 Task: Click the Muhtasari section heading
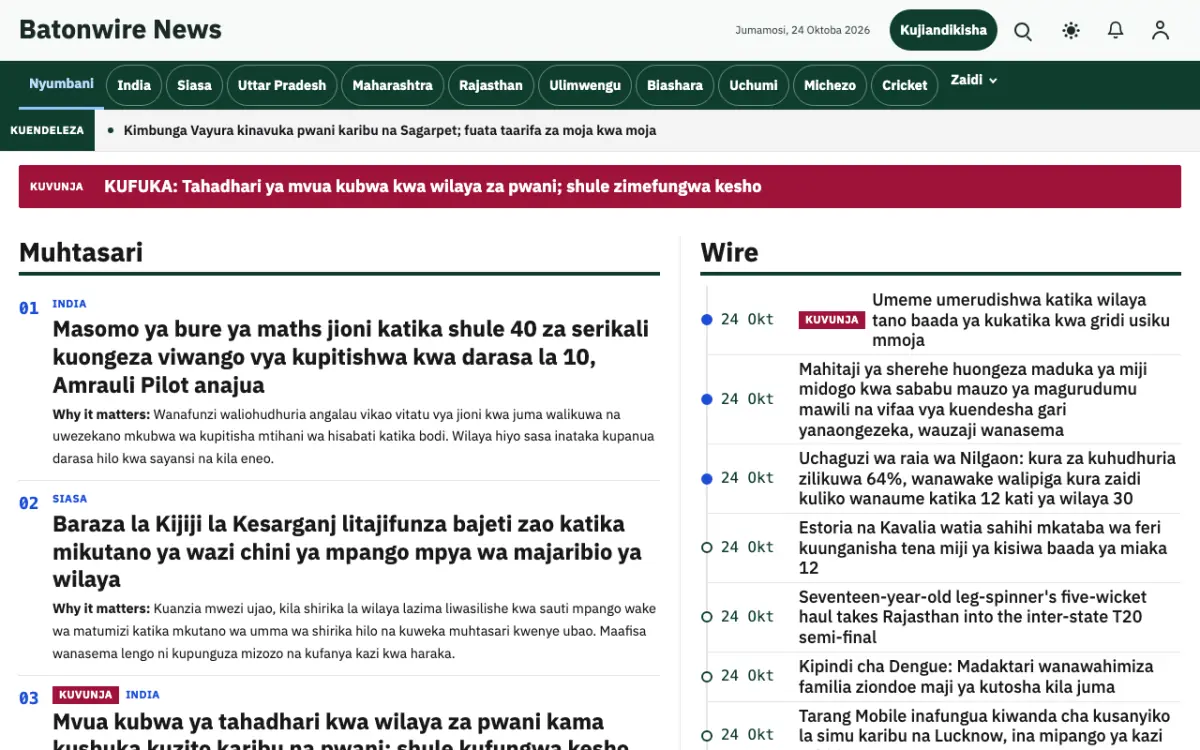(81, 252)
